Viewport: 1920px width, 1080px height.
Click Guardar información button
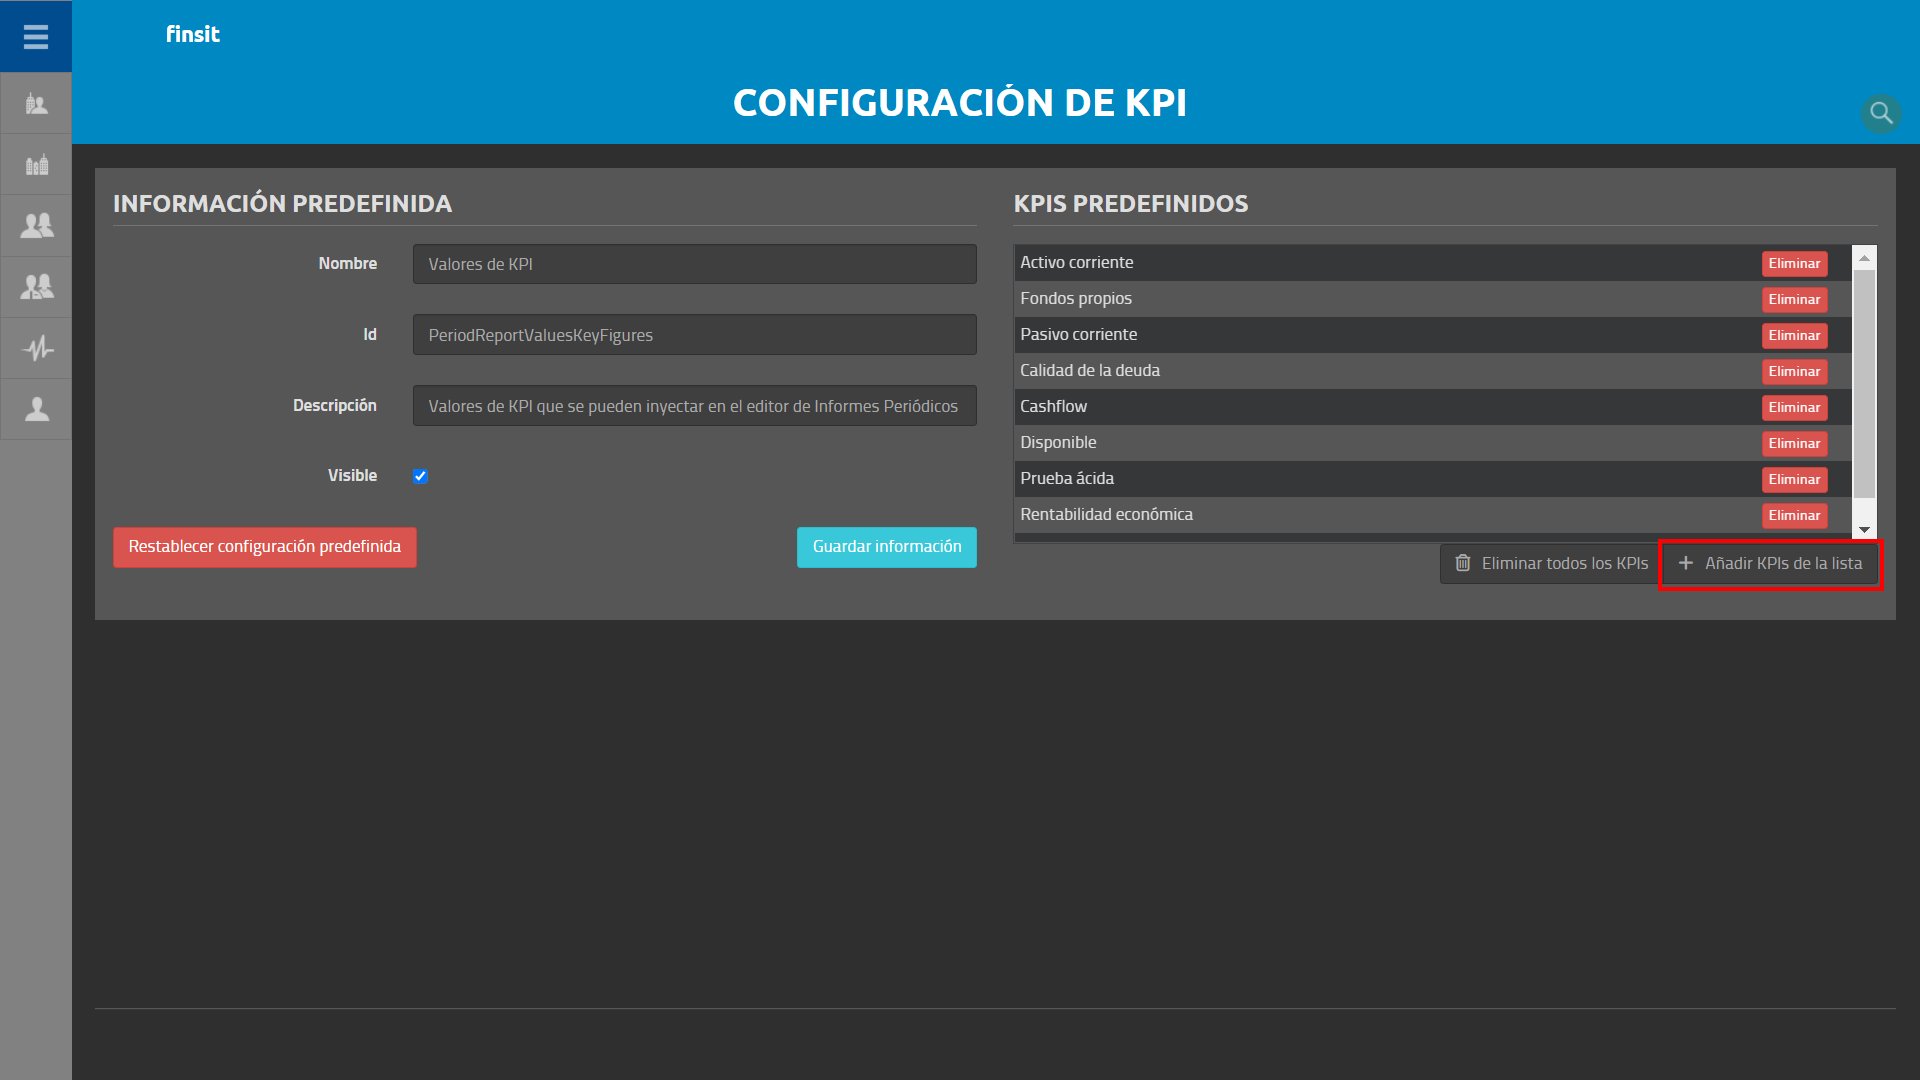click(886, 547)
